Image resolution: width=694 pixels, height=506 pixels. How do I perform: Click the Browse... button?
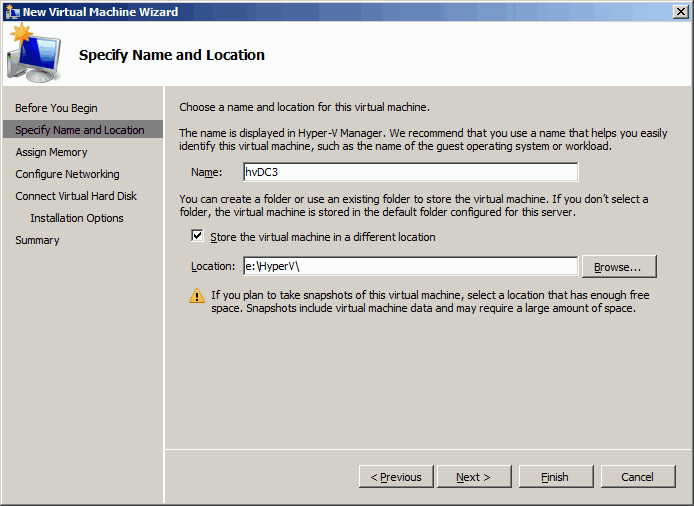619,267
